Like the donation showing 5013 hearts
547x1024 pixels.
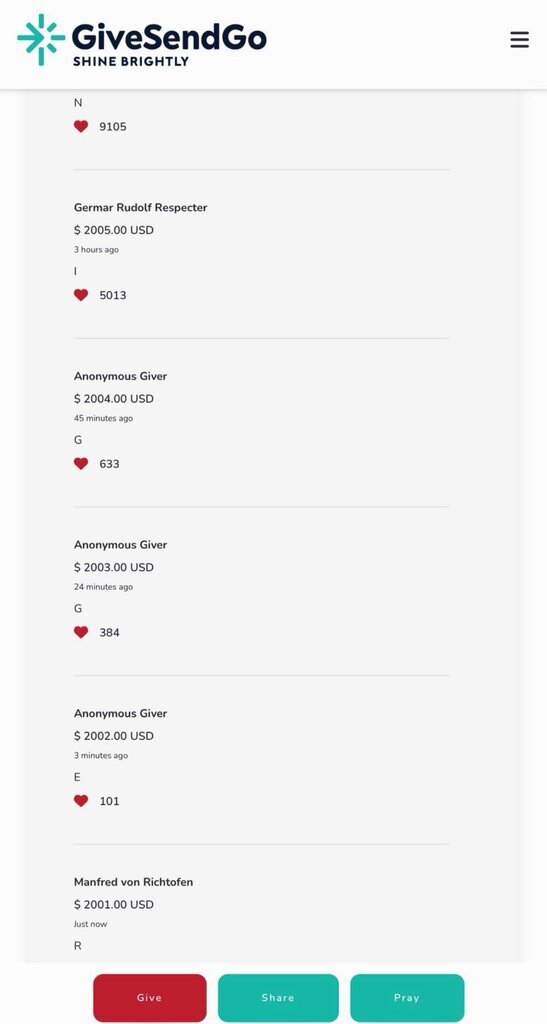click(x=81, y=295)
